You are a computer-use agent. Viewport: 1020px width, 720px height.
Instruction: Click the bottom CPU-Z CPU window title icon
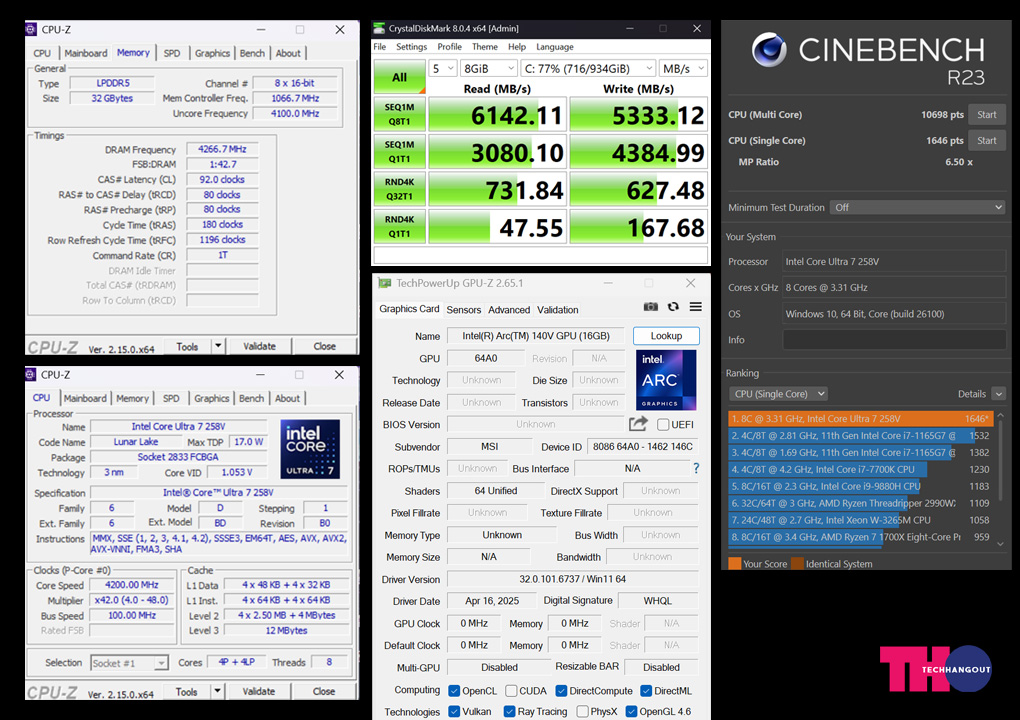(x=31, y=375)
